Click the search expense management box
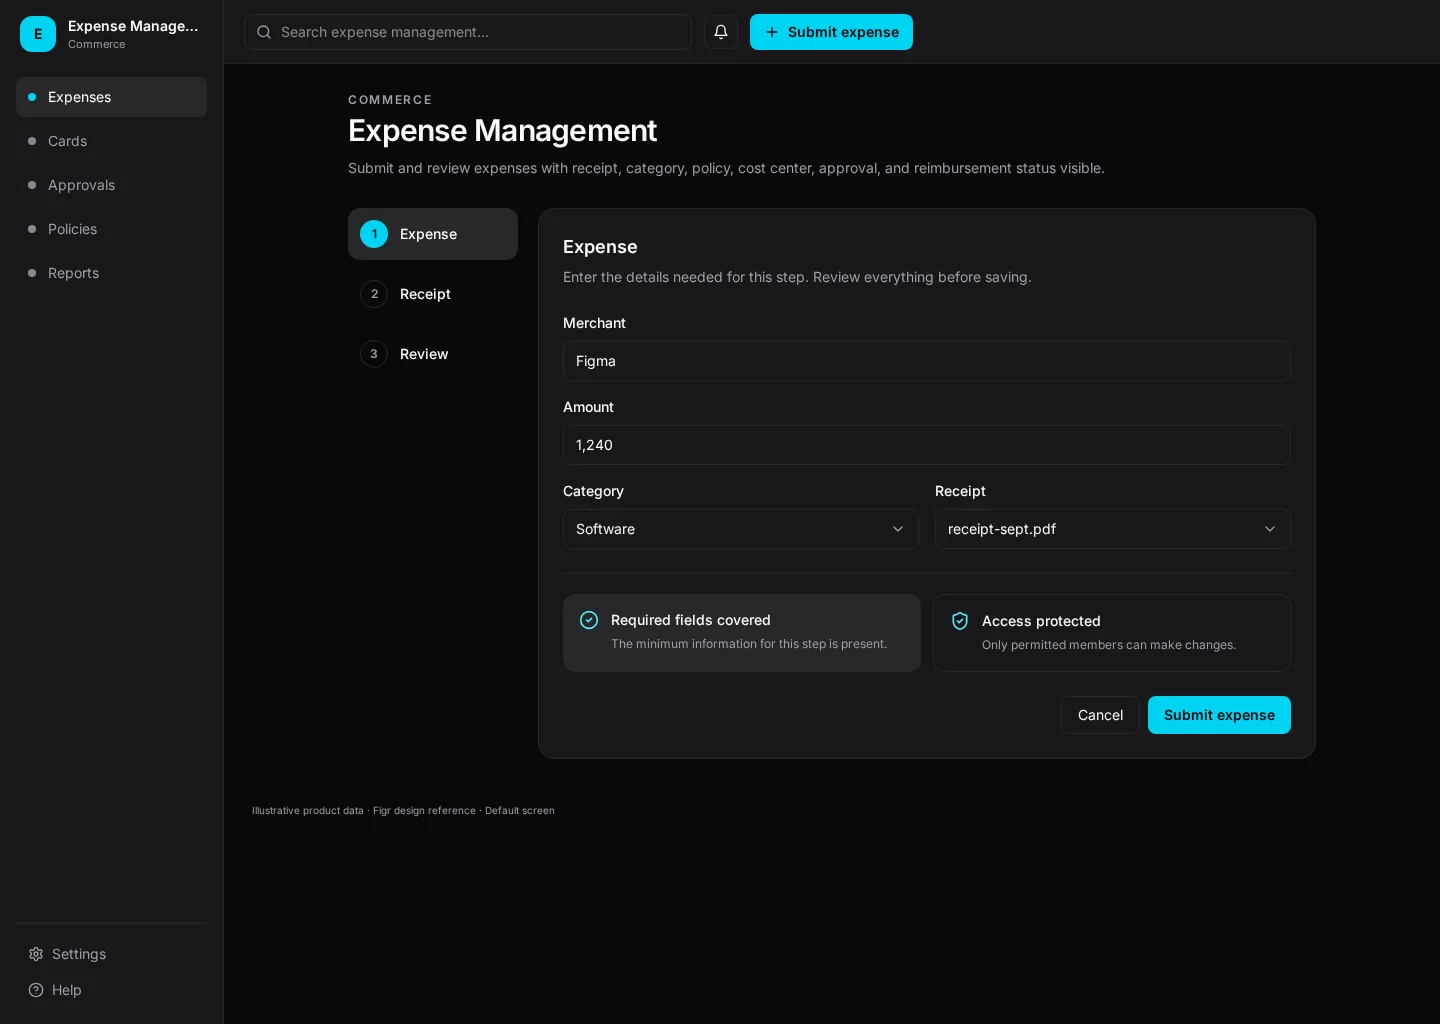Viewport: 1440px width, 1024px height. 468,32
